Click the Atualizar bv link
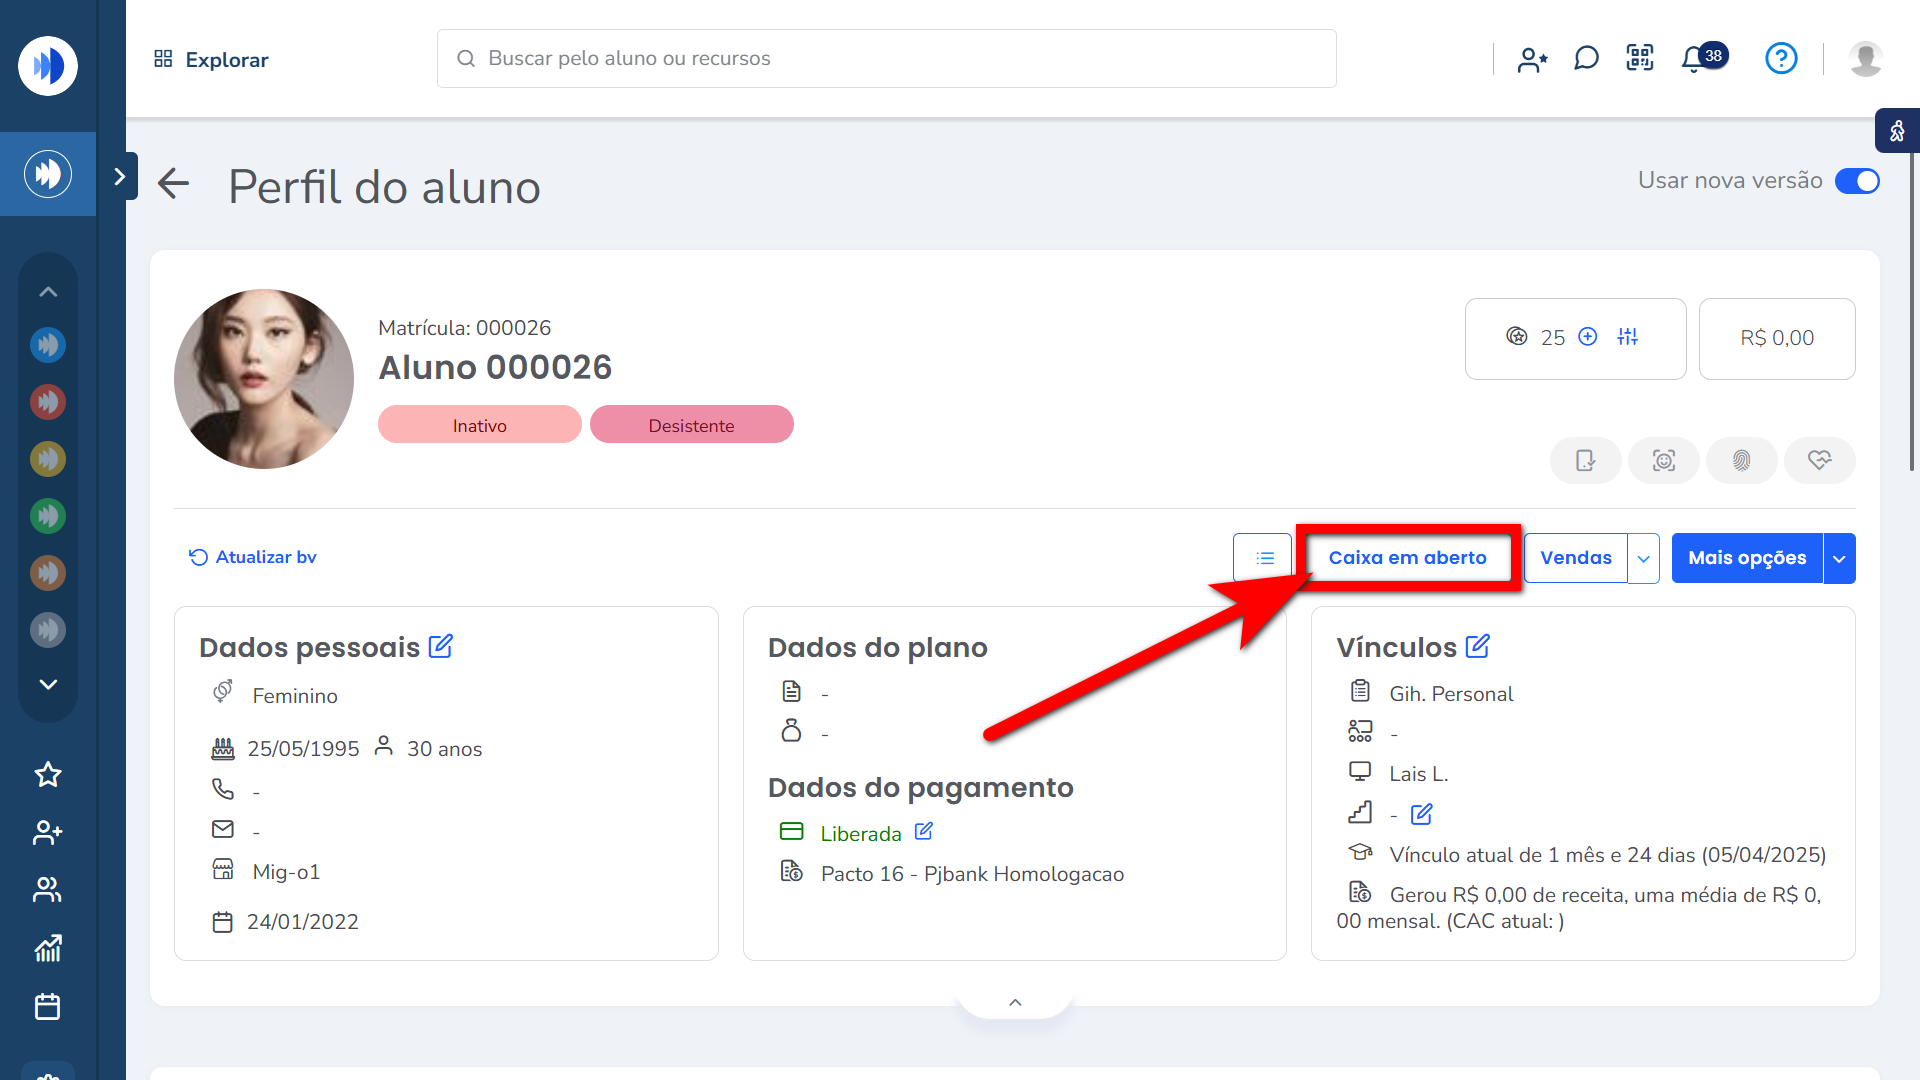This screenshot has width=1920, height=1080. pos(253,557)
